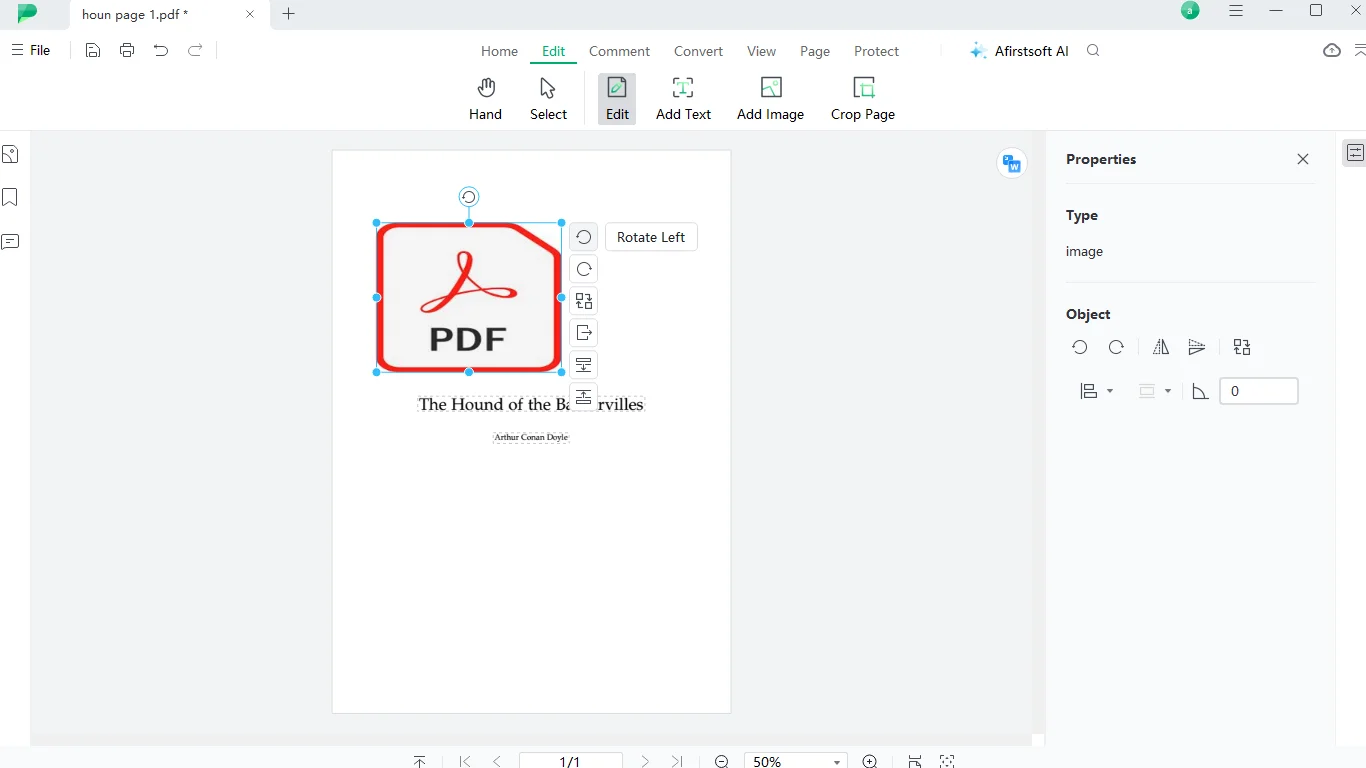Select the Hand tool
The image size is (1366, 768).
[485, 99]
